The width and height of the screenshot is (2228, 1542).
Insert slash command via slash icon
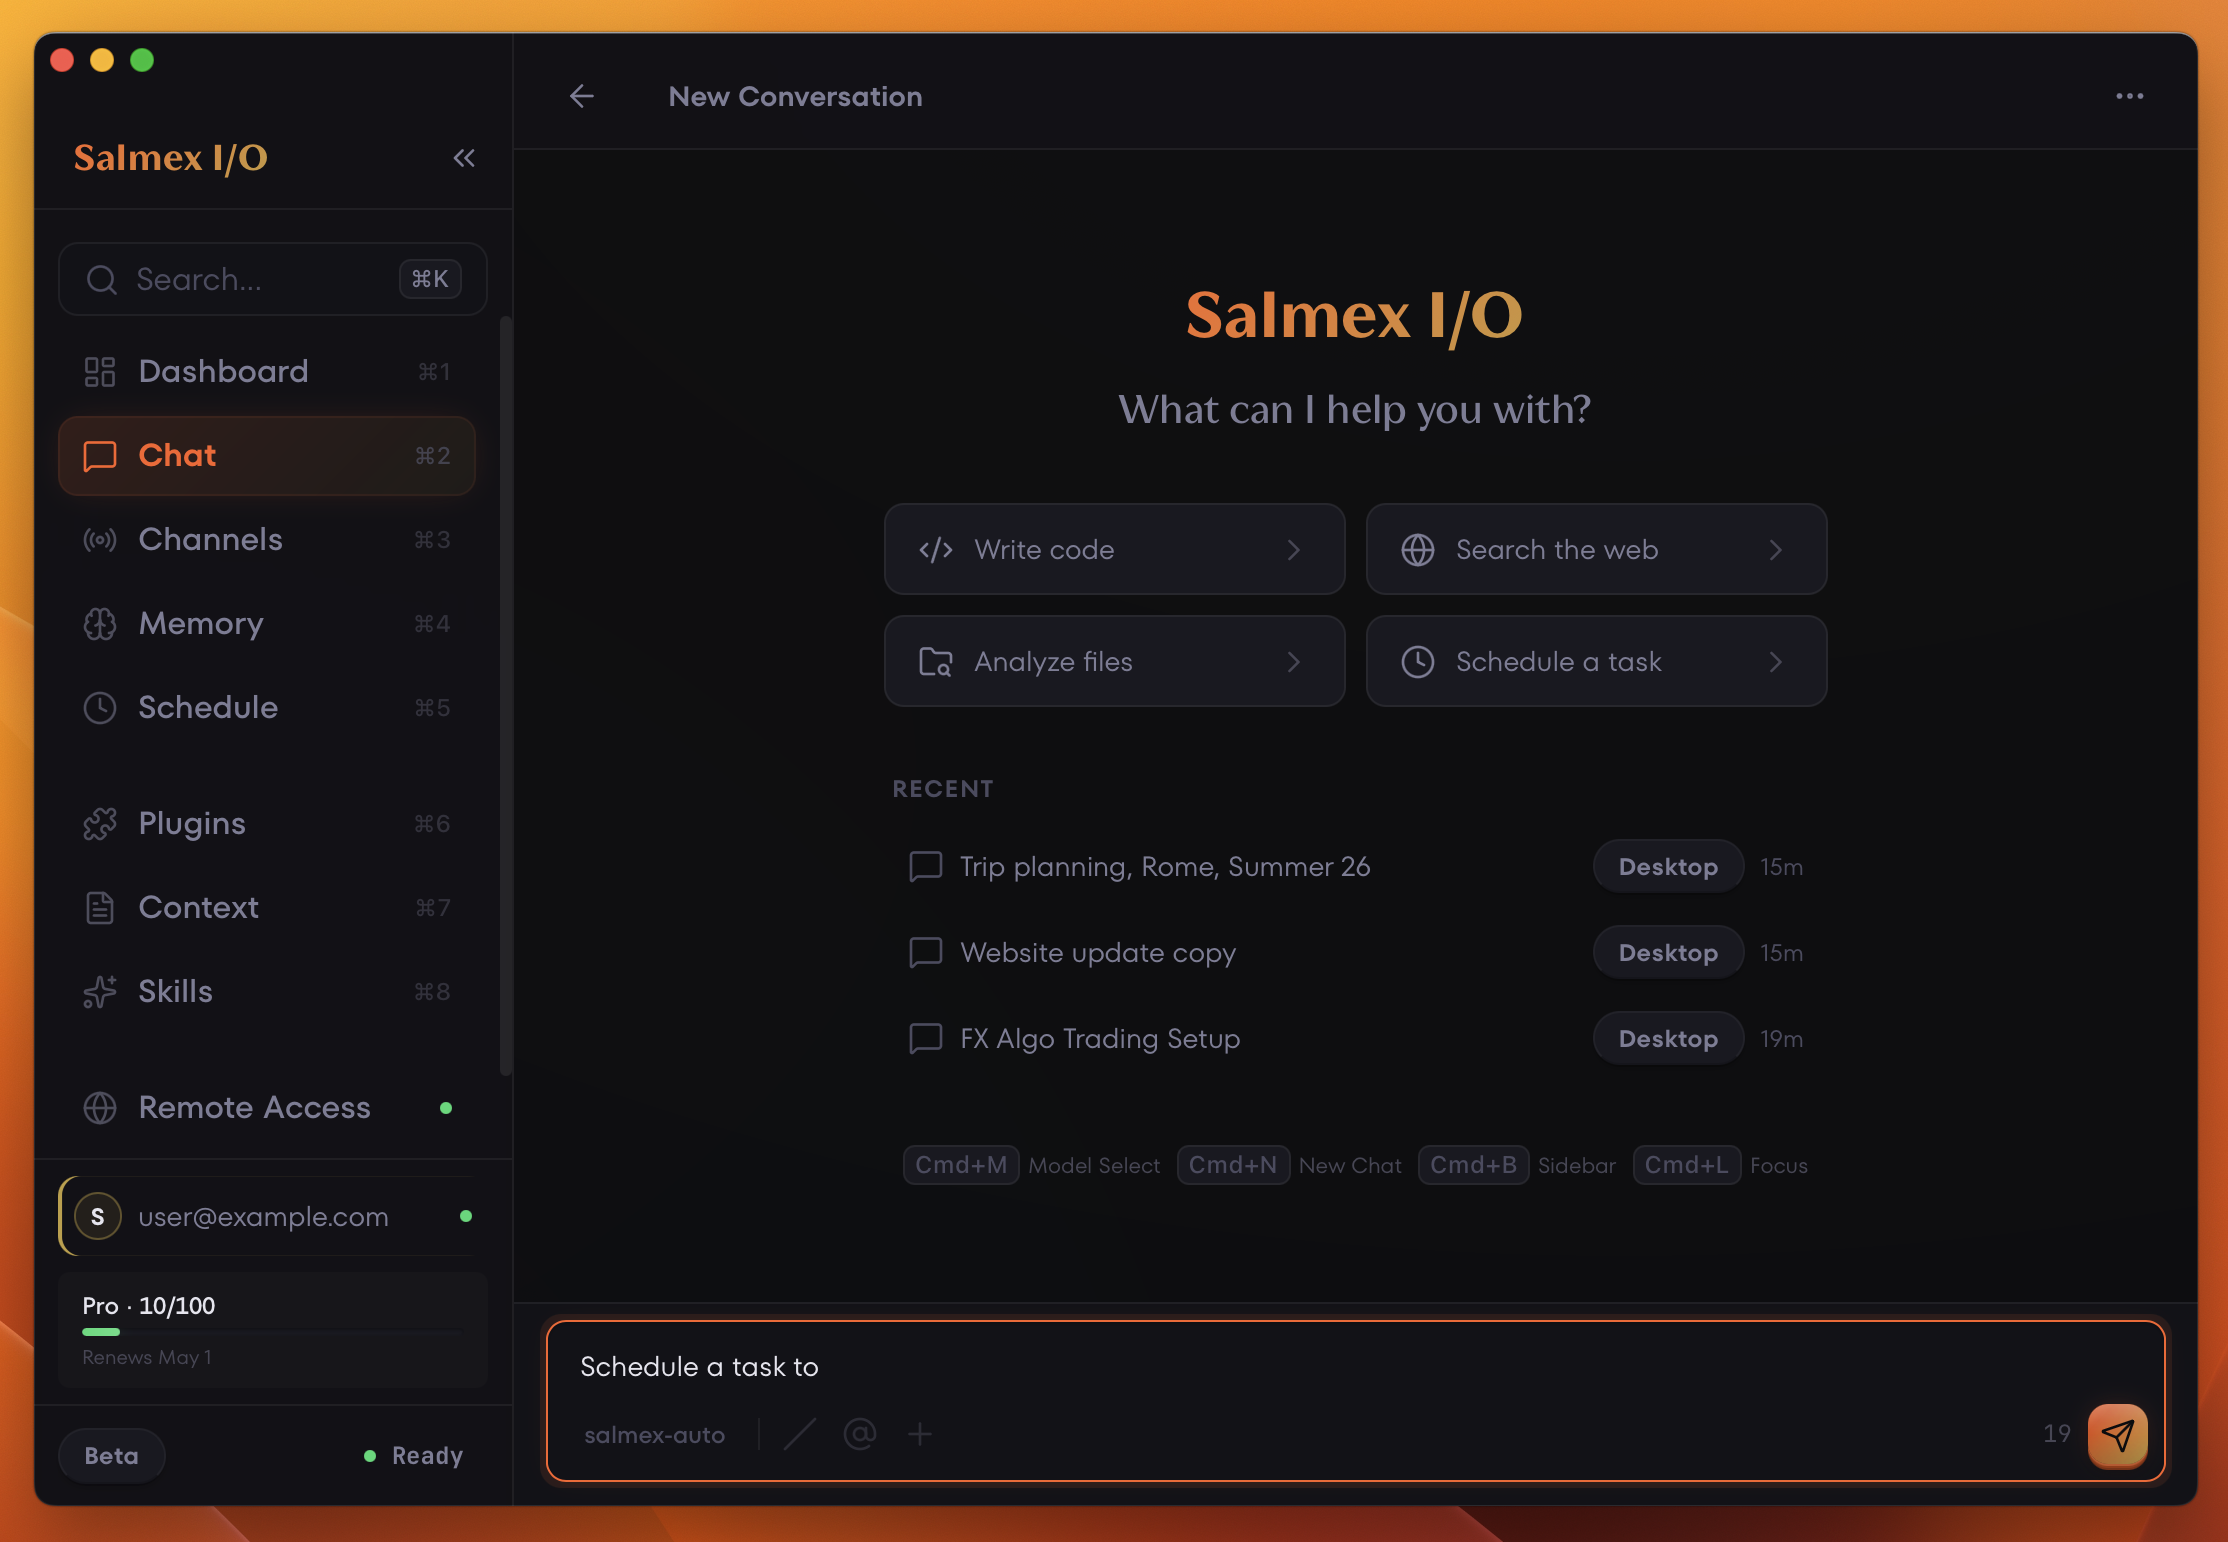800,1434
